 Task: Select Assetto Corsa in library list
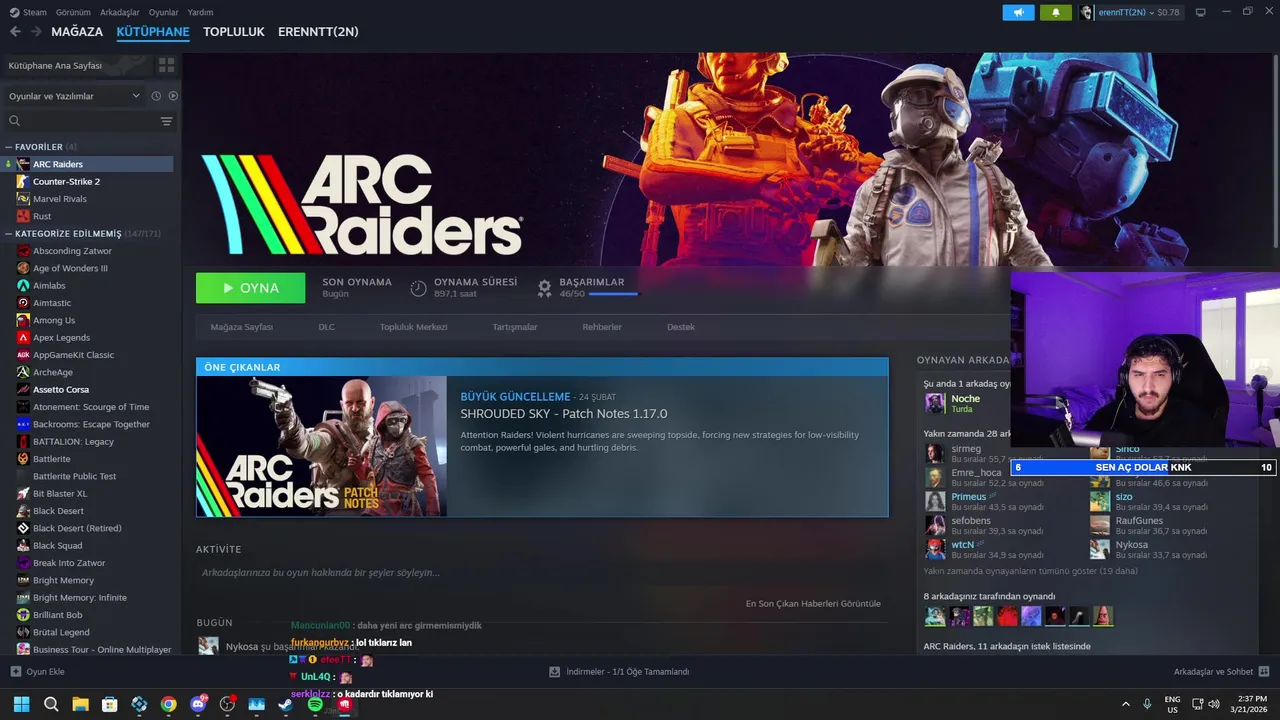click(x=60, y=389)
